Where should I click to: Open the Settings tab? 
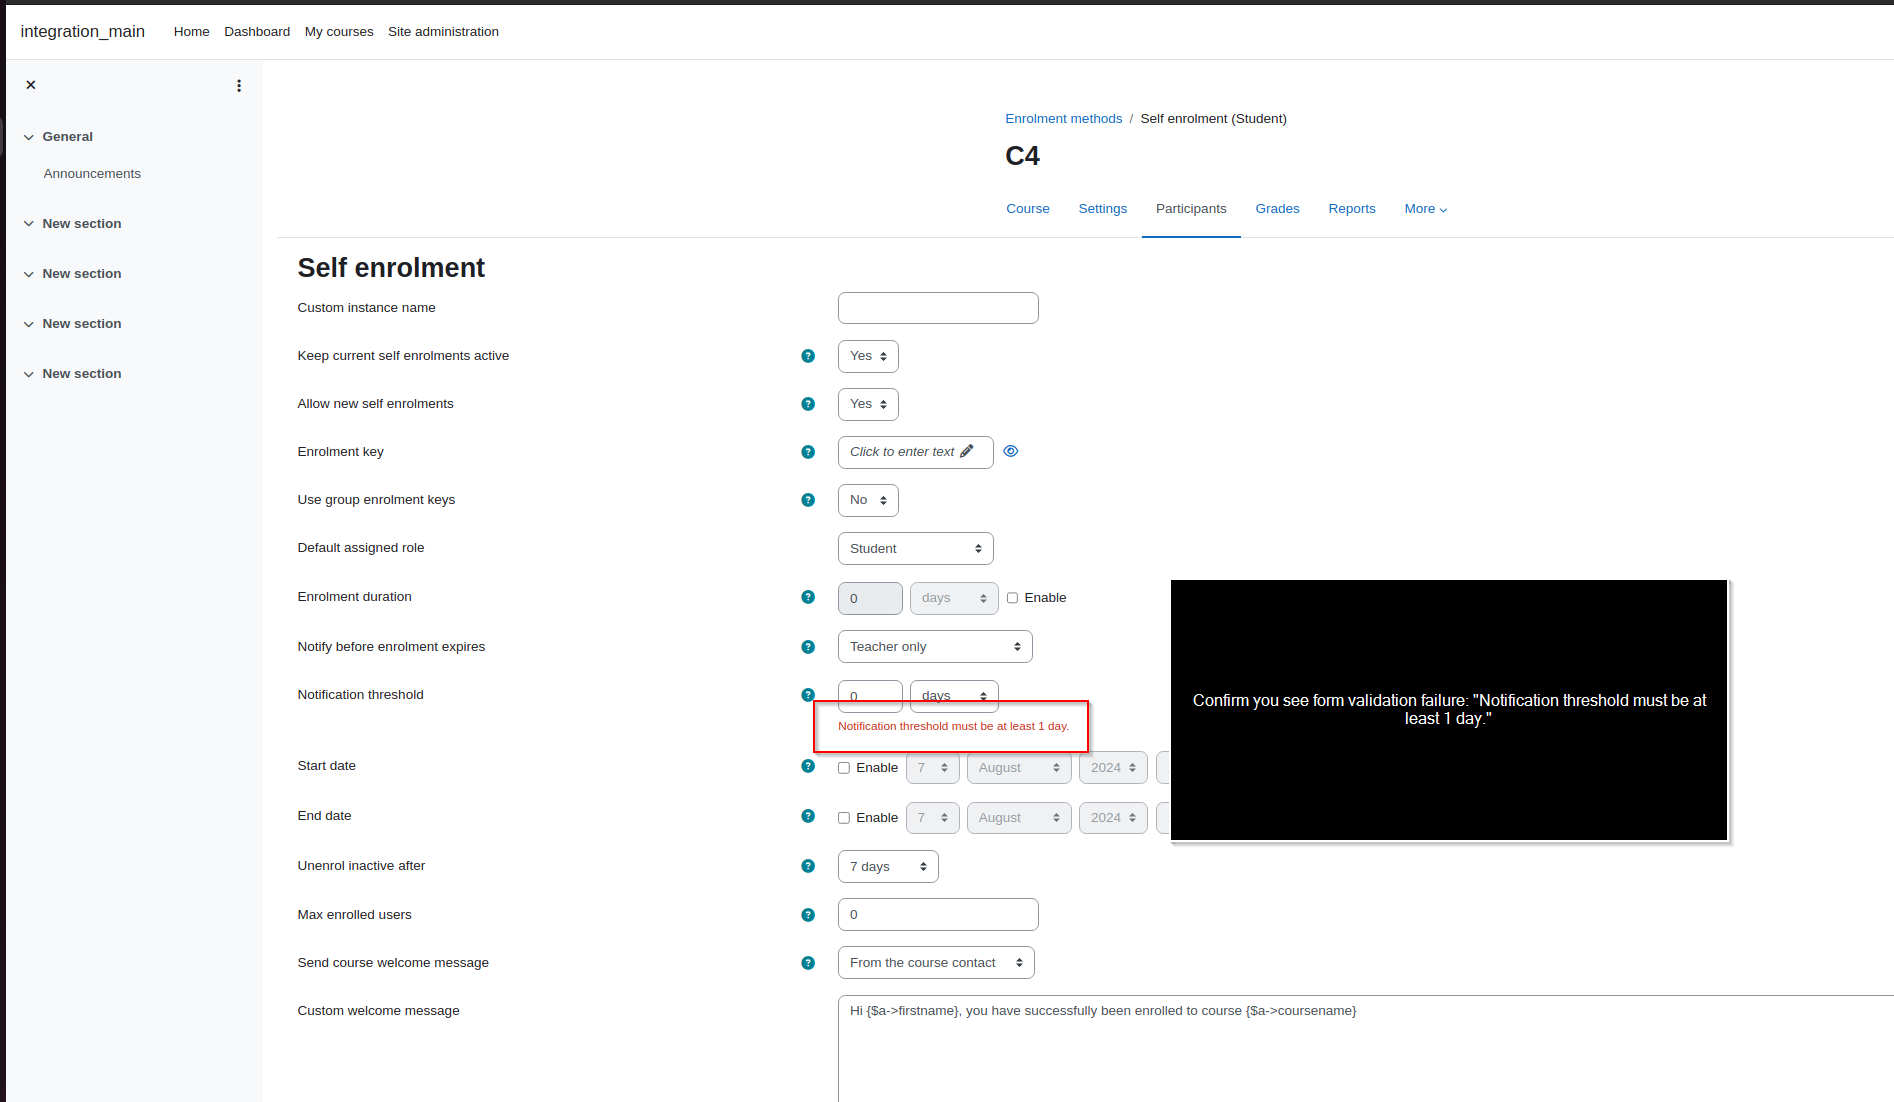tap(1102, 209)
